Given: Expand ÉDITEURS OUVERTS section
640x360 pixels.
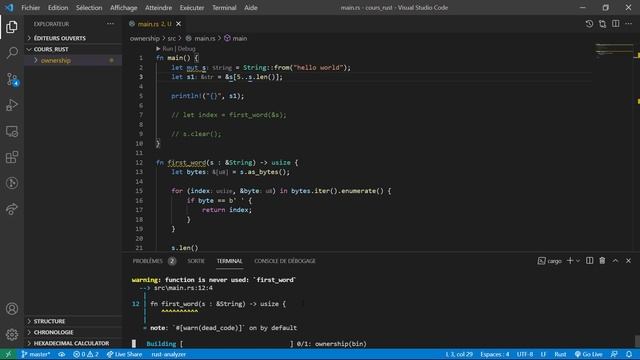Looking at the screenshot, I should 73,38.
